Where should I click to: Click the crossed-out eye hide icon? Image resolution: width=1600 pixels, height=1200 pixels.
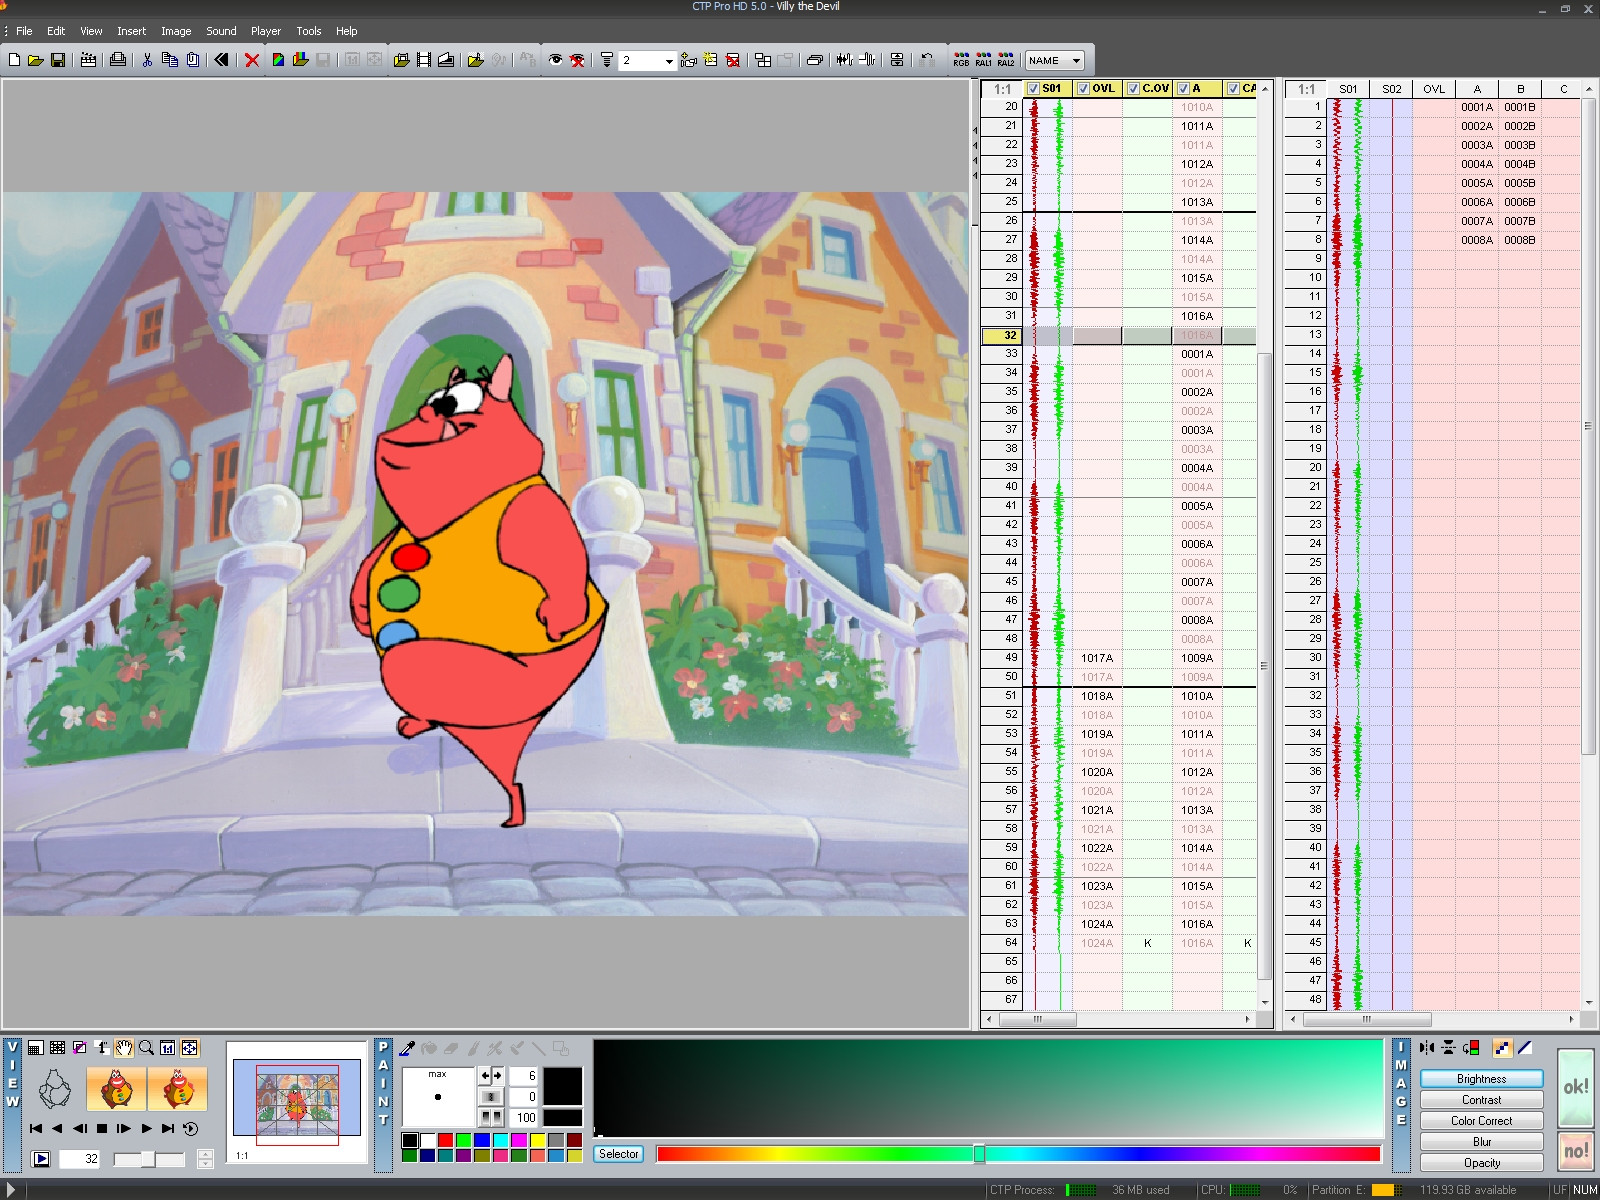[x=577, y=60]
